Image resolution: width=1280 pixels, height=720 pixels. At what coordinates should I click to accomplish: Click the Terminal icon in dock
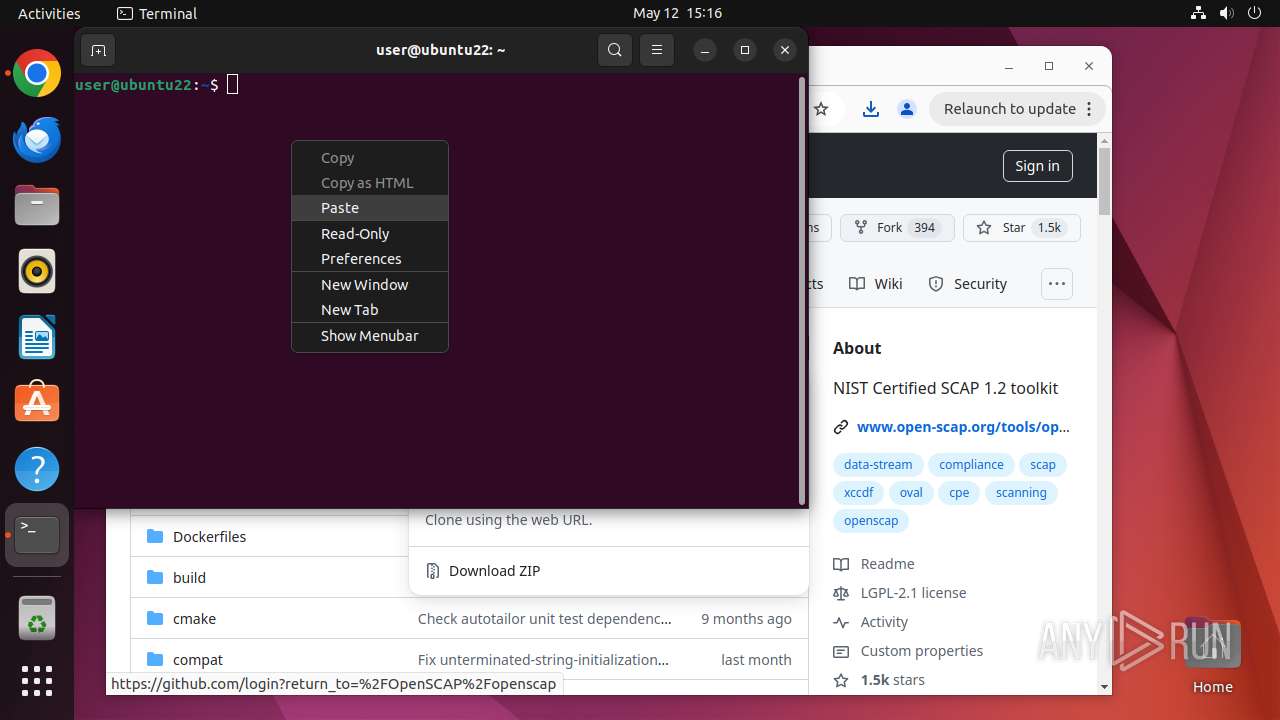(x=37, y=535)
